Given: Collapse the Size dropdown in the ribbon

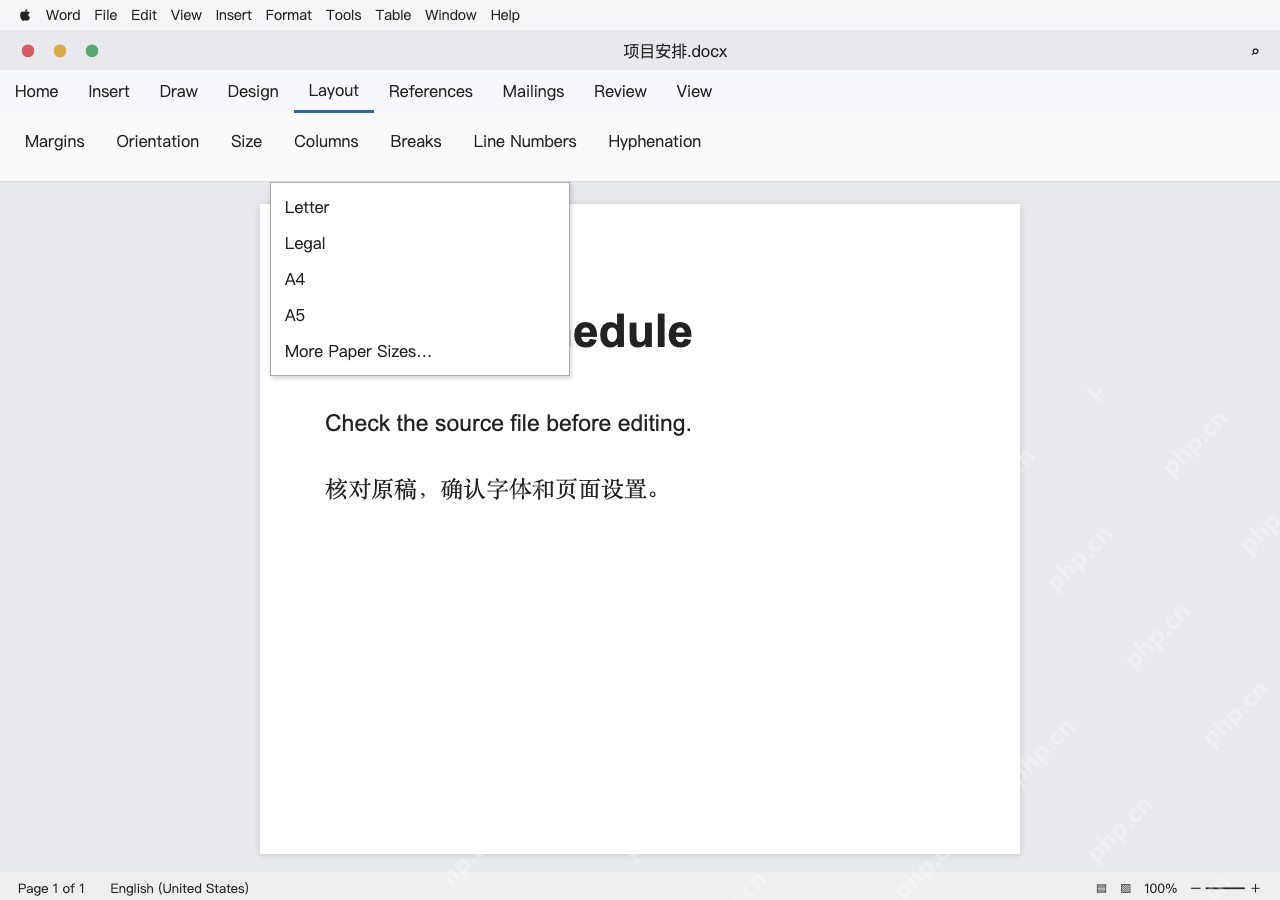Looking at the screenshot, I should point(246,141).
